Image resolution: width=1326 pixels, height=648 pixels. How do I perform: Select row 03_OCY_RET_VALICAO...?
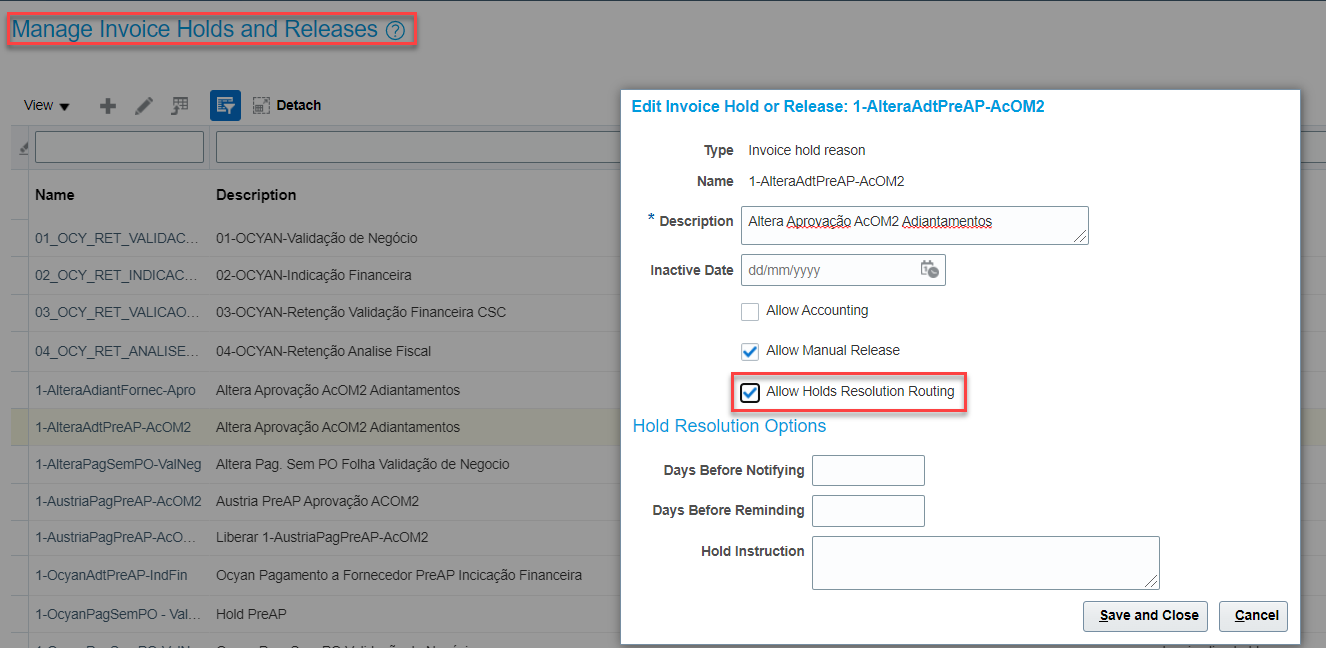117,313
